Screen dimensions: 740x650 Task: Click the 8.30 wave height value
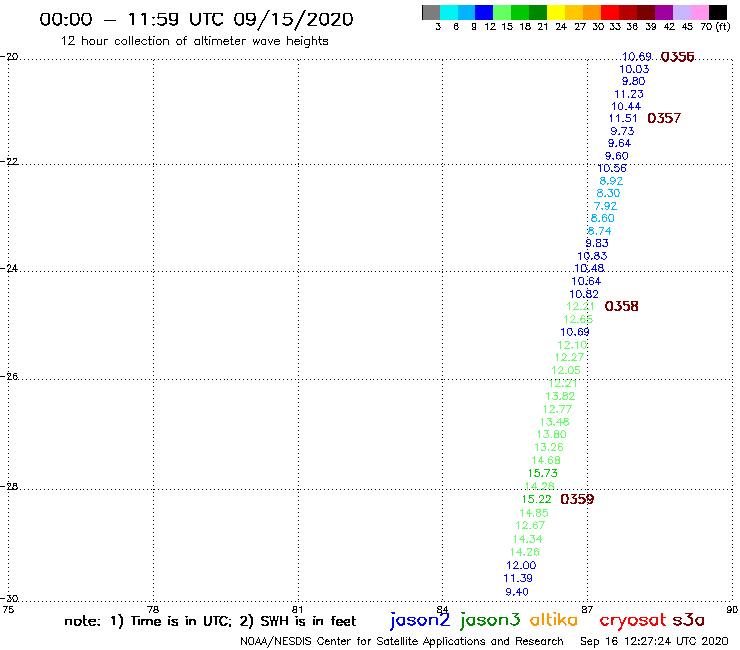(608, 194)
